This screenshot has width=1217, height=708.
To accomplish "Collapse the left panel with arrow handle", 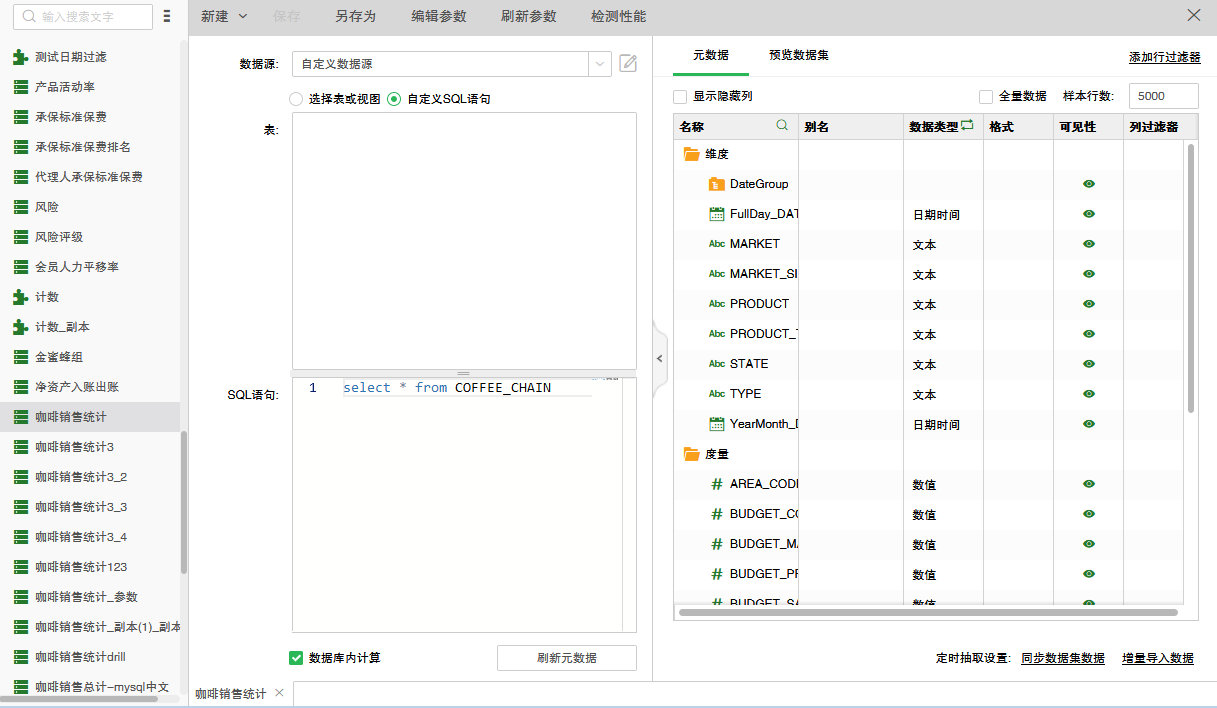I will [x=659, y=358].
